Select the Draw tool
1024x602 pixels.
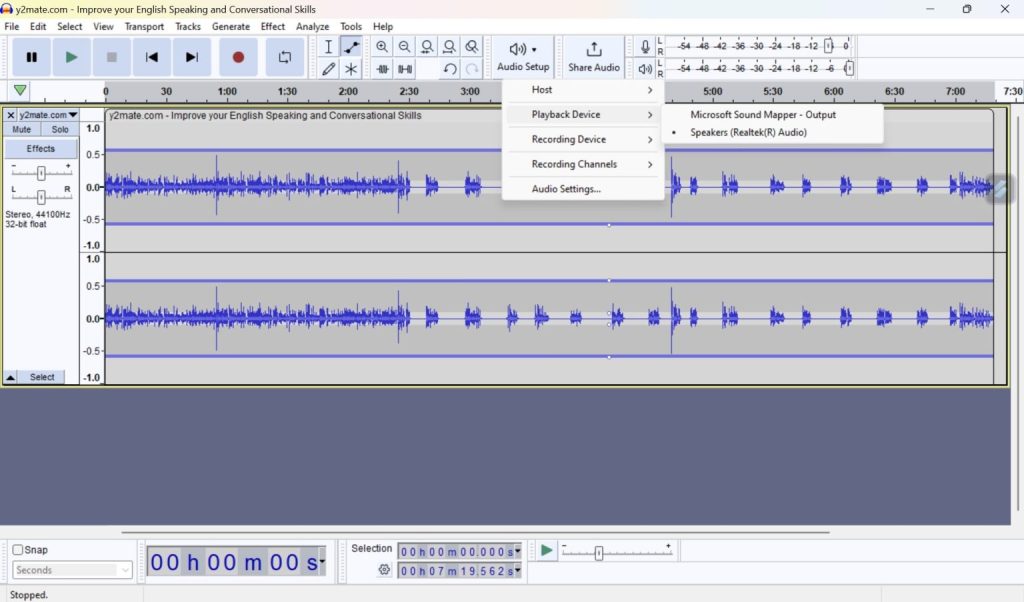[328, 68]
